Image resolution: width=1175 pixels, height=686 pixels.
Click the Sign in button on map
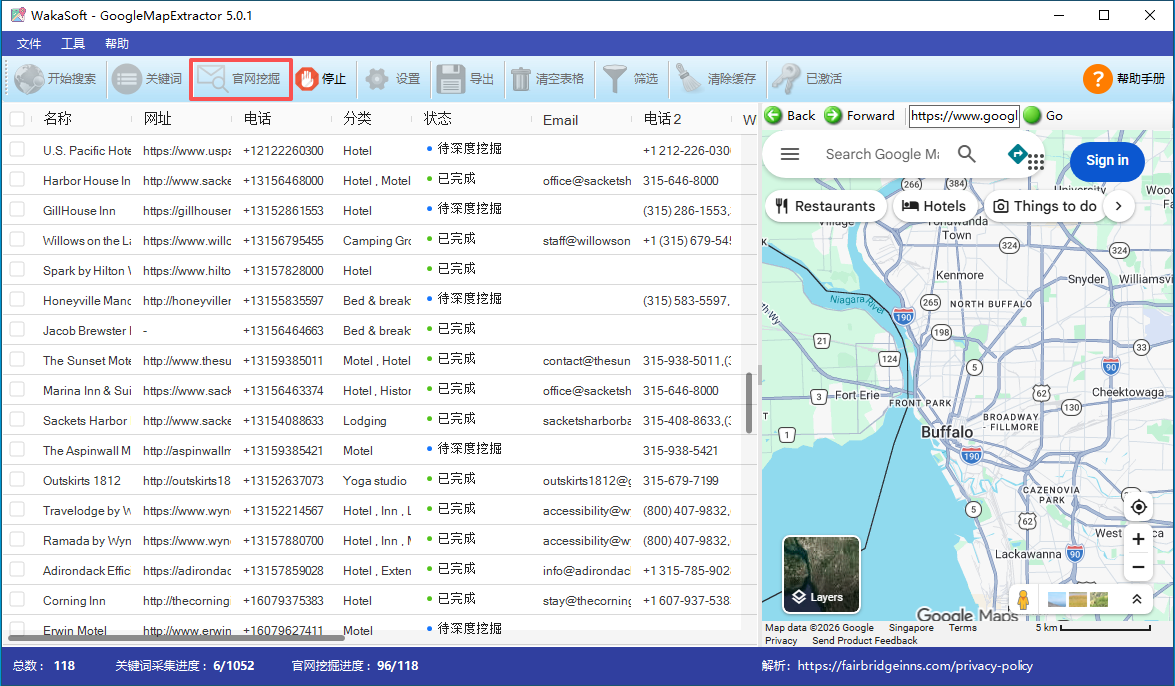[x=1107, y=160]
